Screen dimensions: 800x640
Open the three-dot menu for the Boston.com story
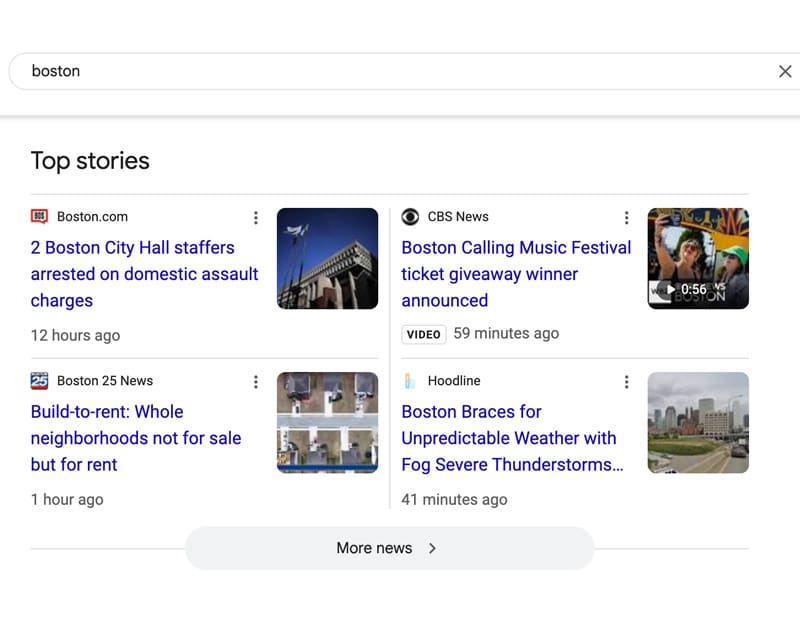tap(256, 218)
